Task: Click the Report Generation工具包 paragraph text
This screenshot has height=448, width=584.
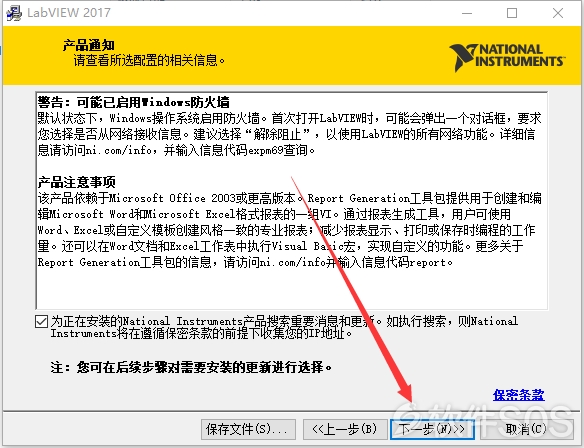Action: [x=289, y=230]
